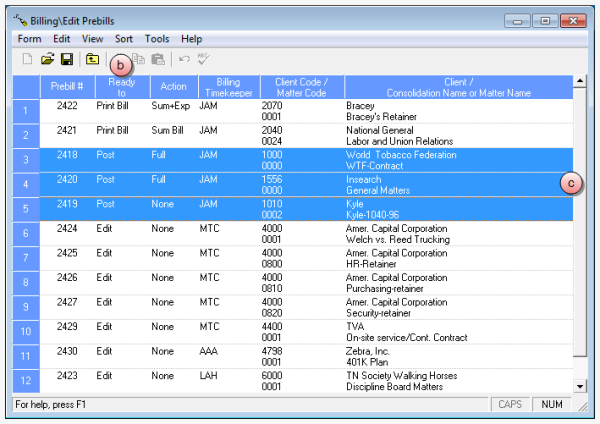Click the Paste clipboard toolbar icon
The image size is (600, 424).
coord(158,60)
